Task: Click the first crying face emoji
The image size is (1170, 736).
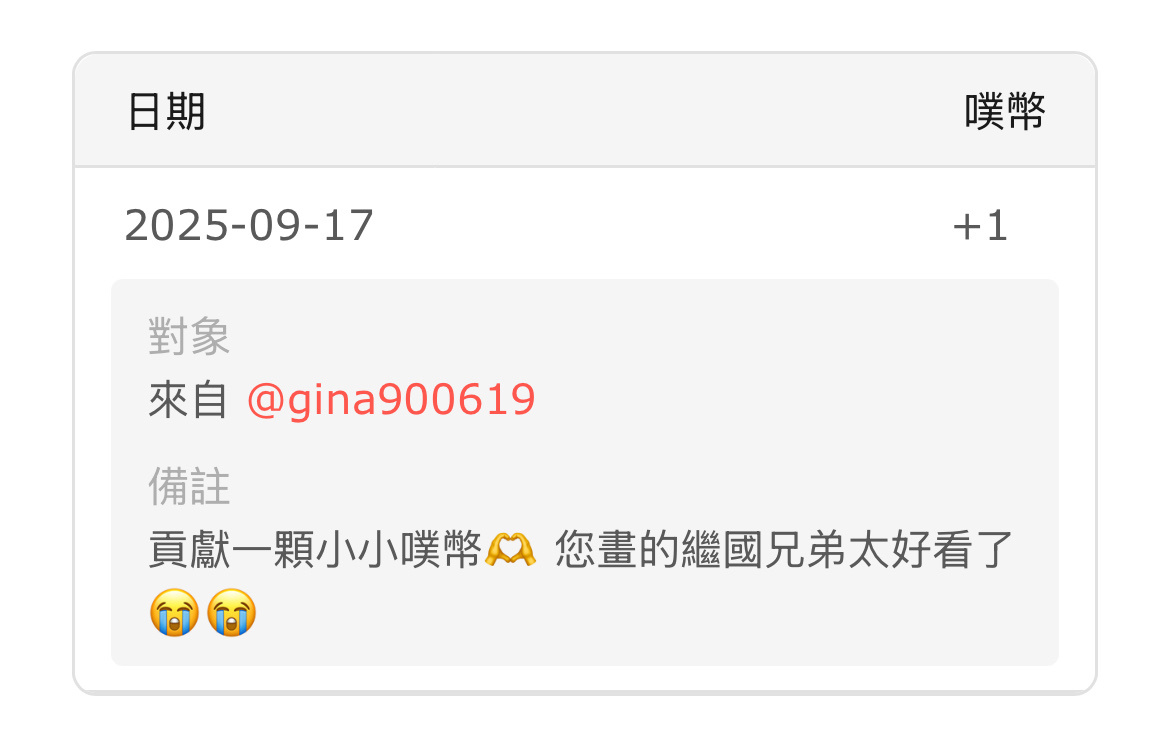Action: tap(175, 612)
